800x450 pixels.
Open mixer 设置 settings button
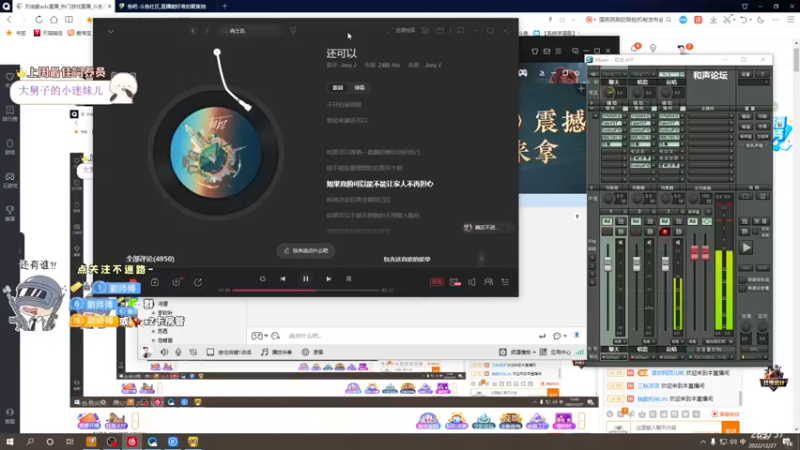point(746,74)
